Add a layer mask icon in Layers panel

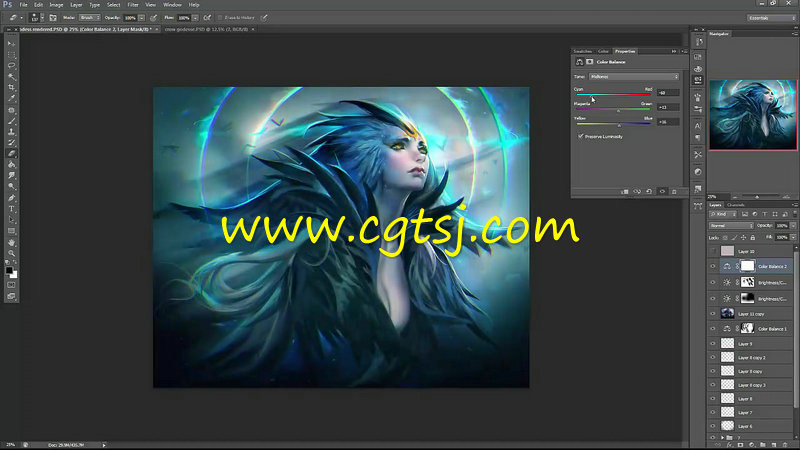point(740,445)
